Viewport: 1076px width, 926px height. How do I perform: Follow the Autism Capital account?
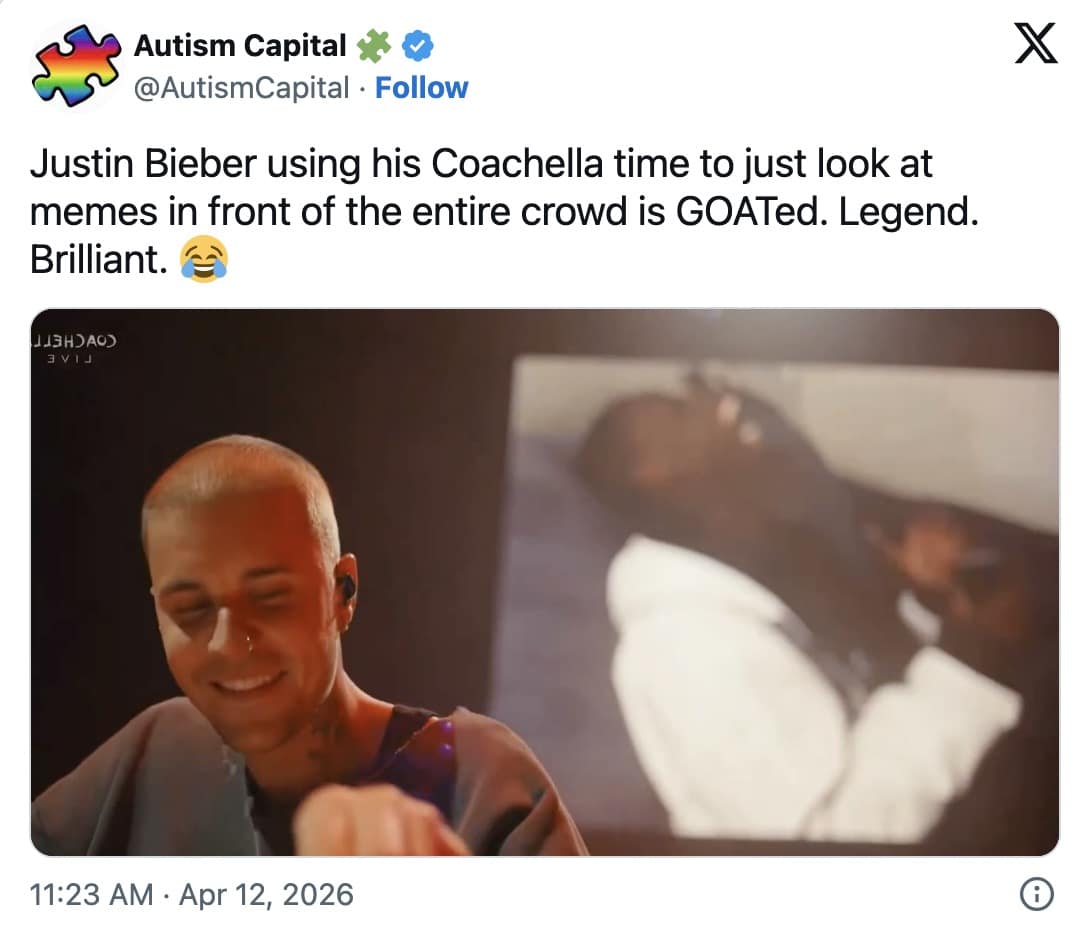[421, 88]
